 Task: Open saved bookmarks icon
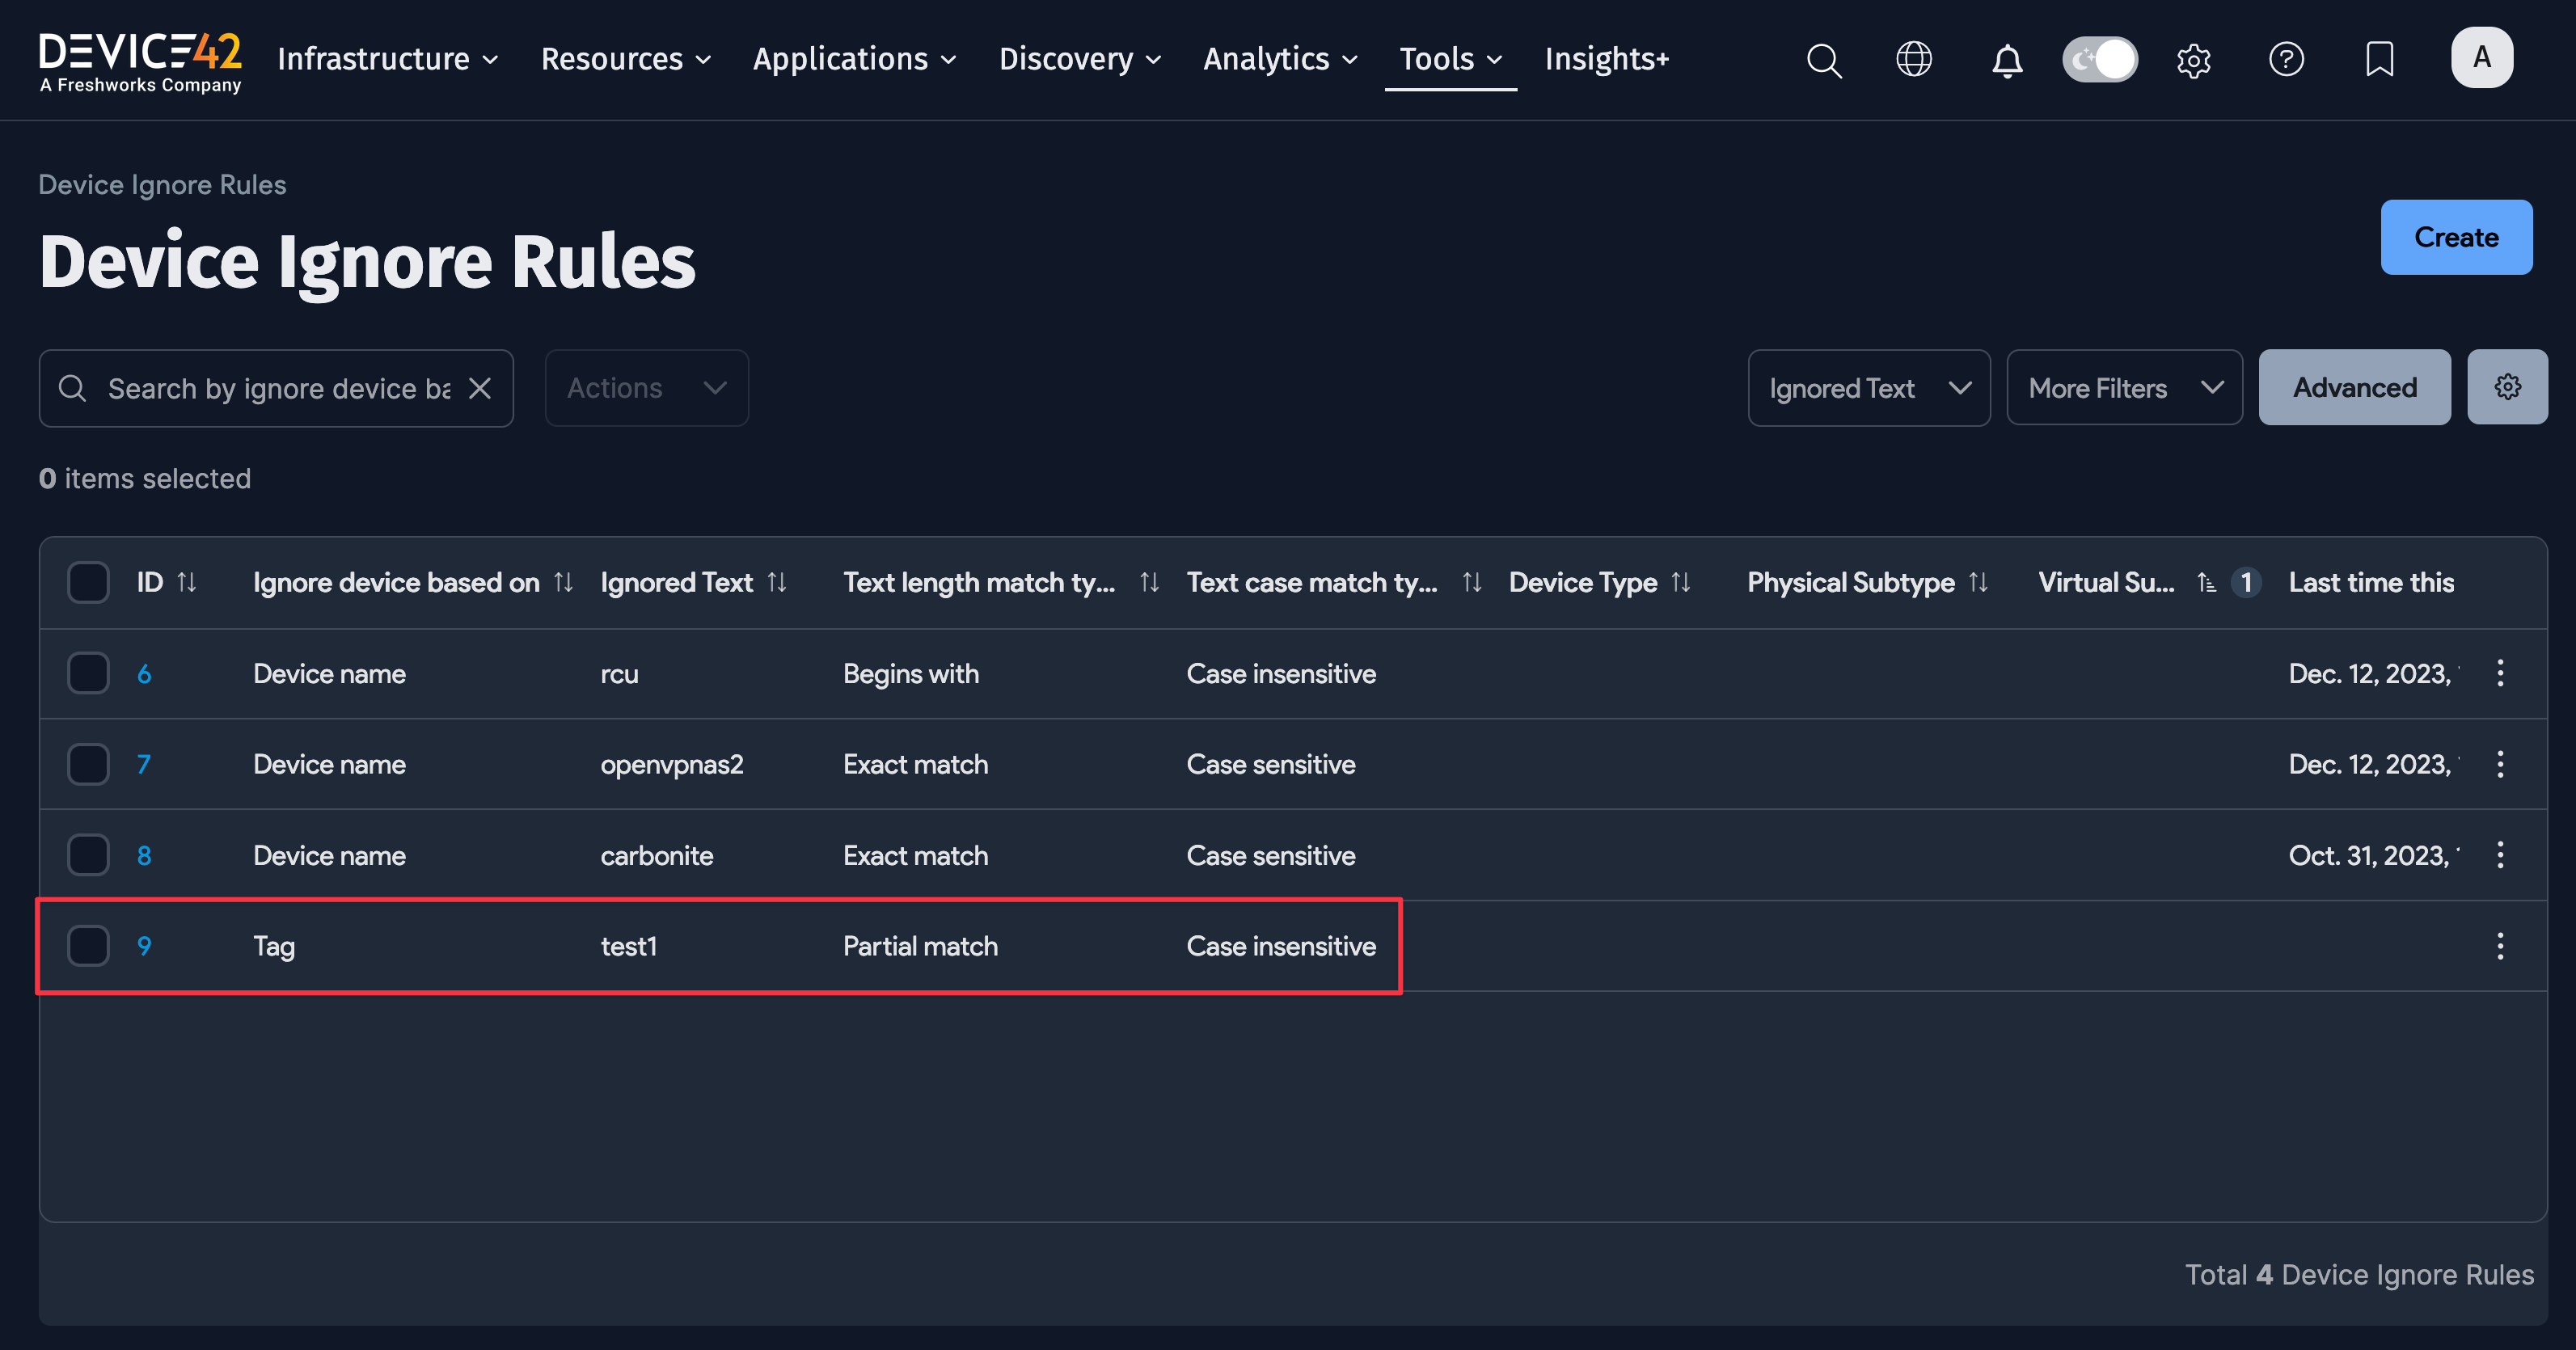click(x=2379, y=60)
